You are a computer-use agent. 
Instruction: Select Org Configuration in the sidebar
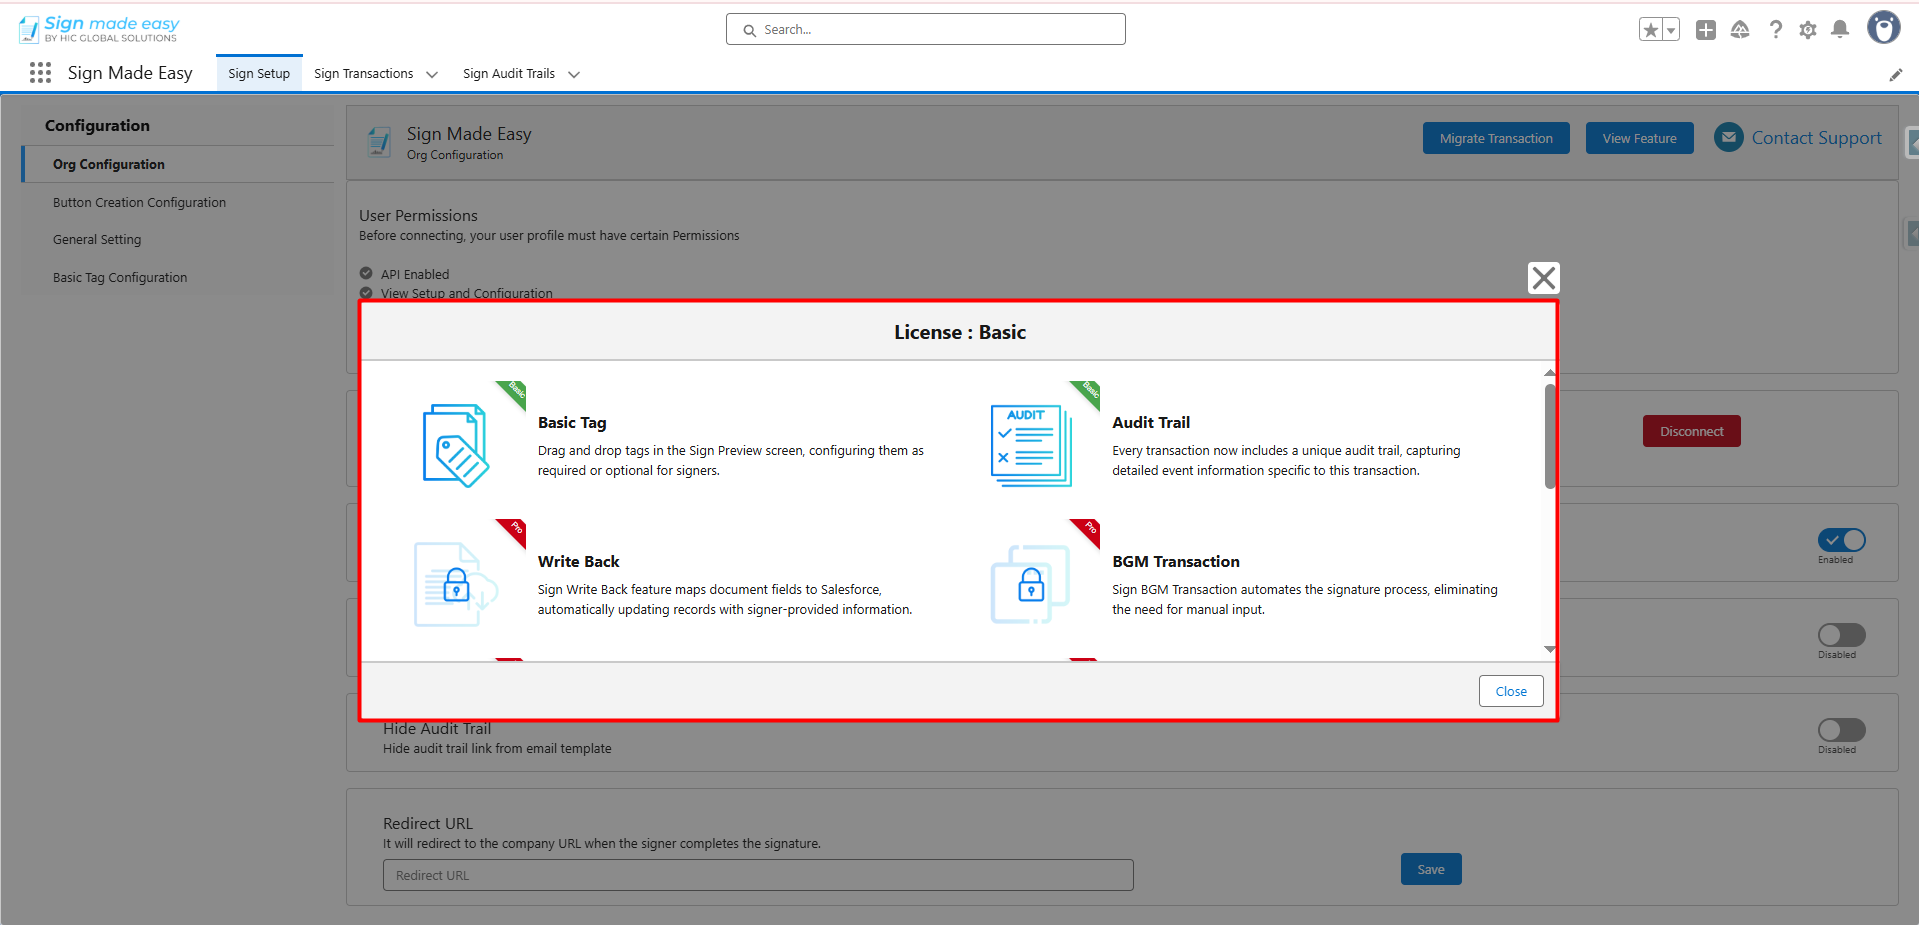pyautogui.click(x=178, y=164)
